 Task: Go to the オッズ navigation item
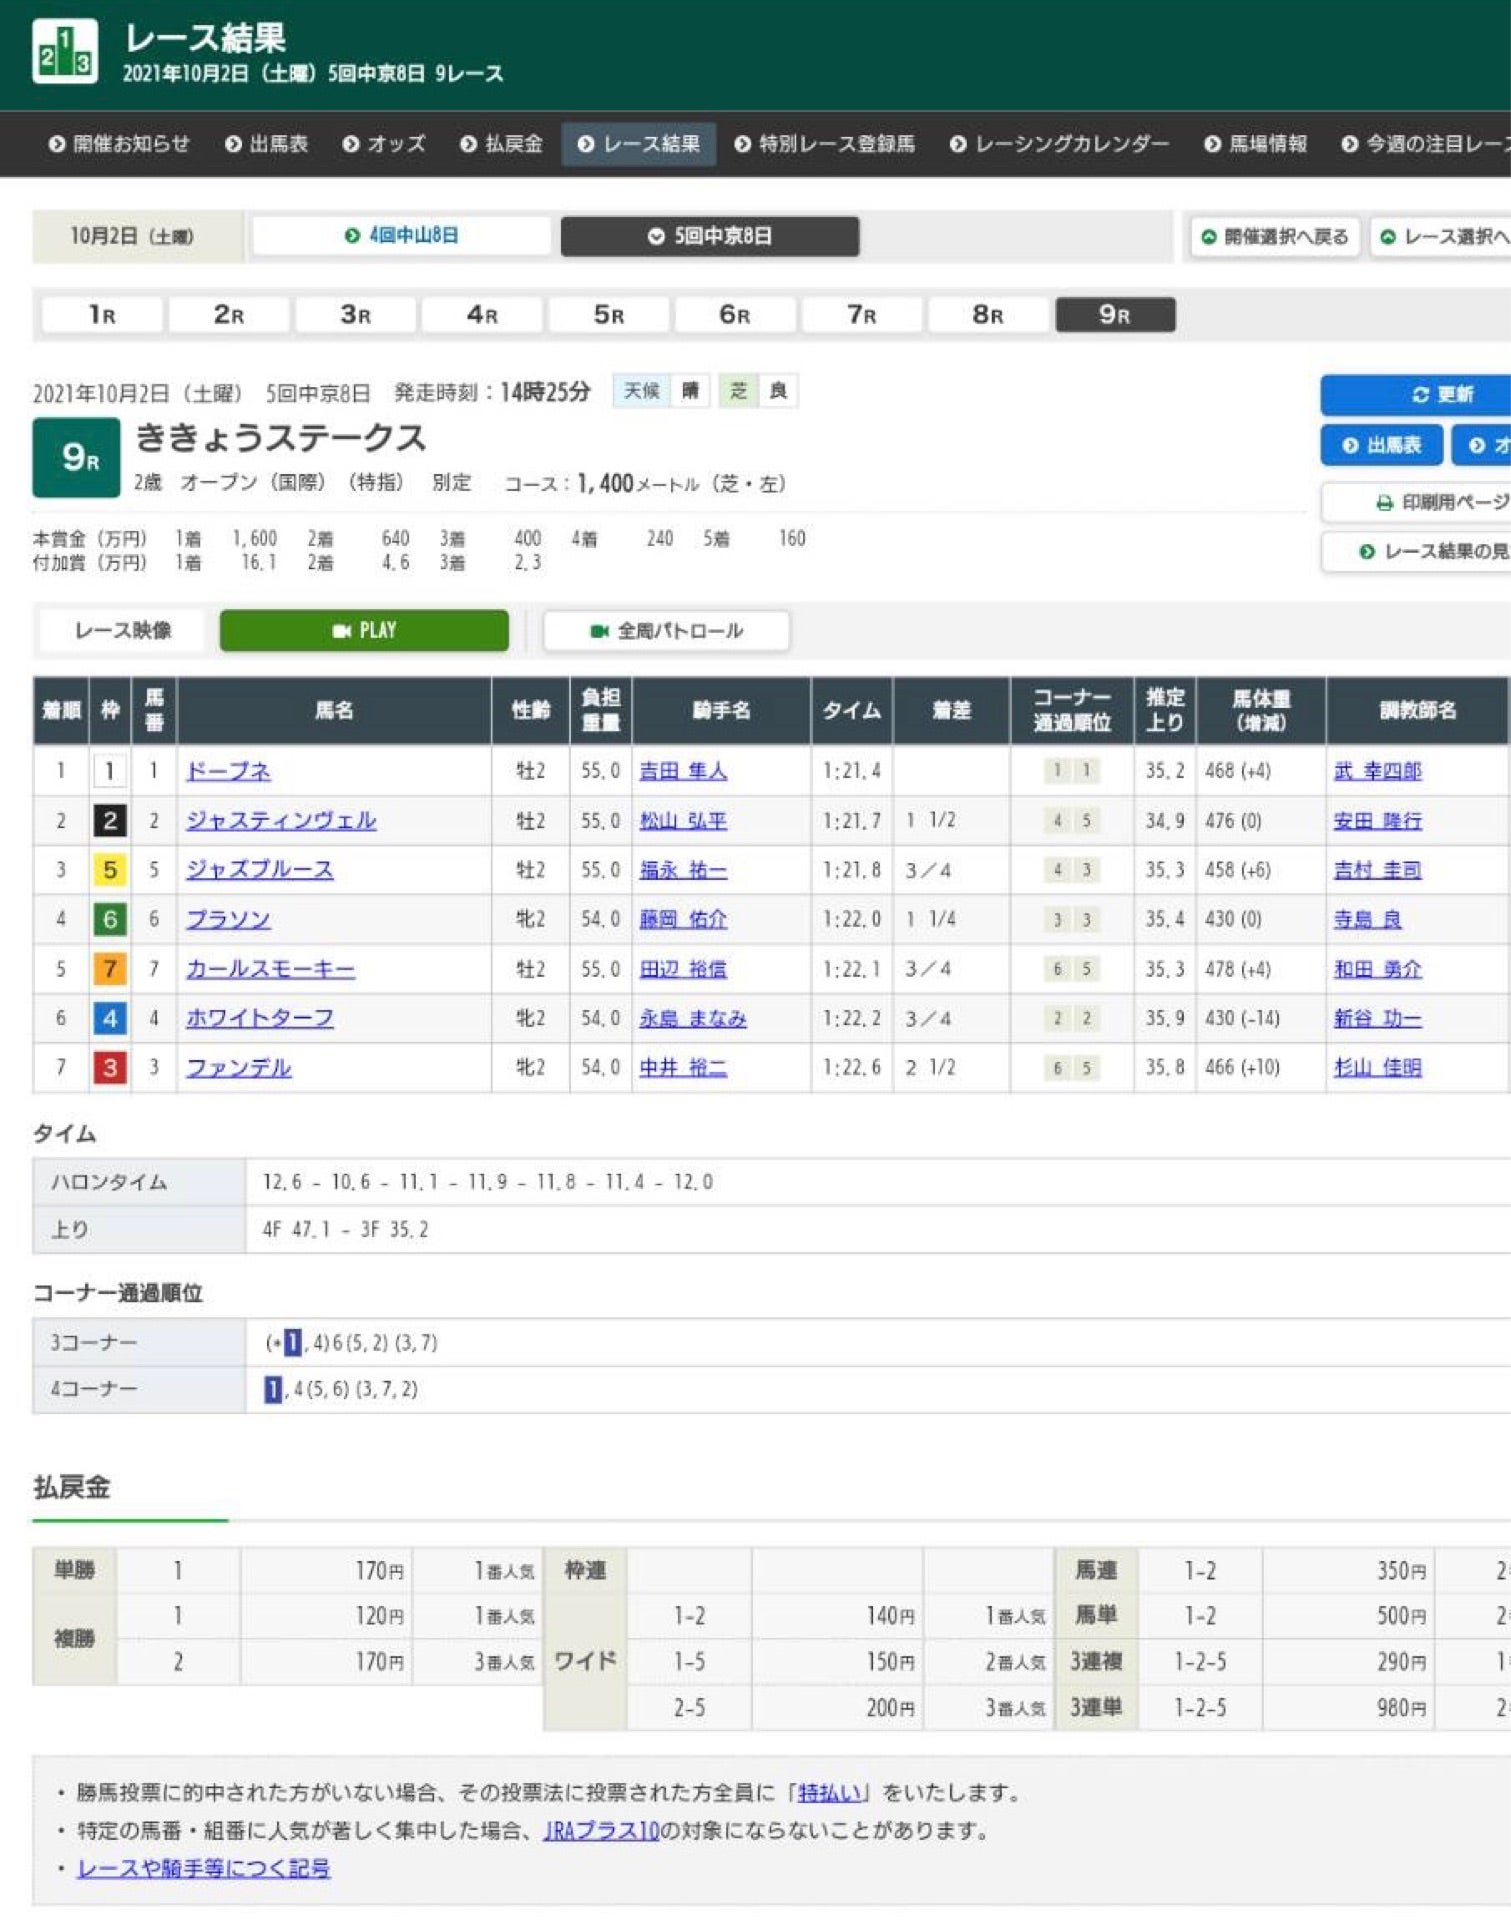pos(384,144)
